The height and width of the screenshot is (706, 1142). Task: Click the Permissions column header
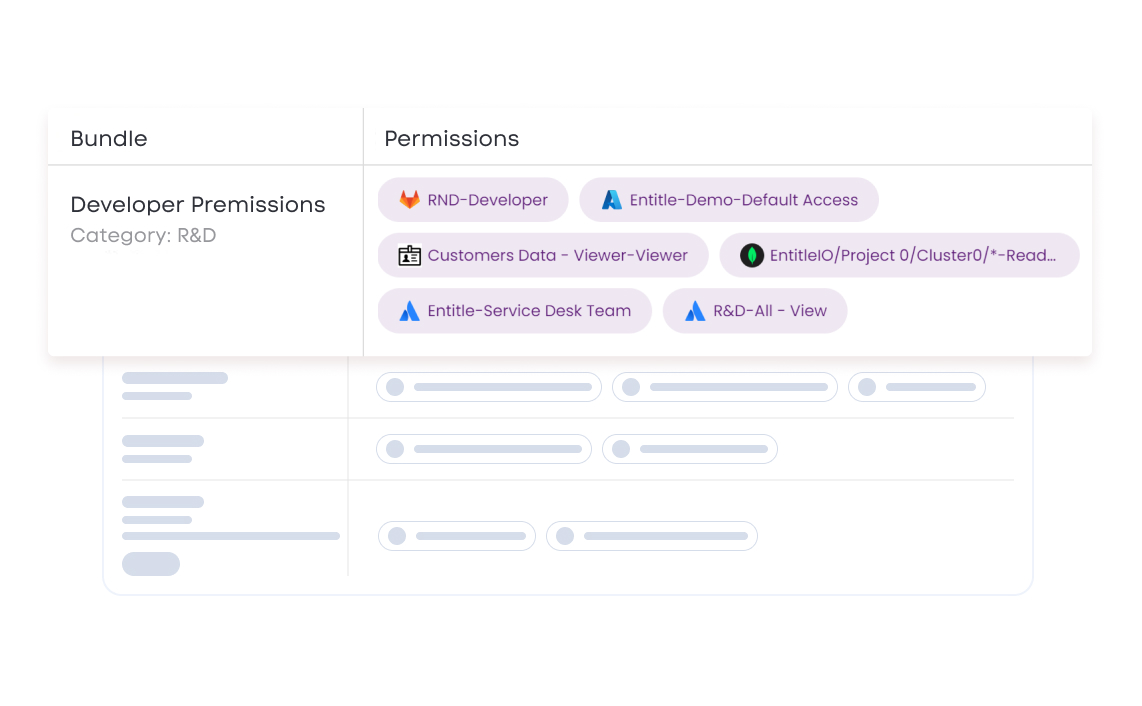coord(452,138)
